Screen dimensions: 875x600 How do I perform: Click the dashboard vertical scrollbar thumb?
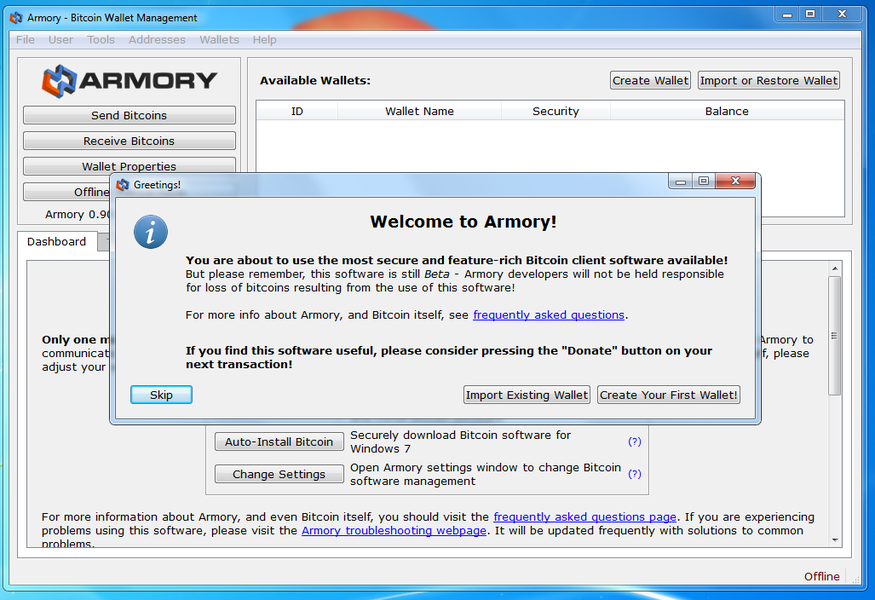835,335
